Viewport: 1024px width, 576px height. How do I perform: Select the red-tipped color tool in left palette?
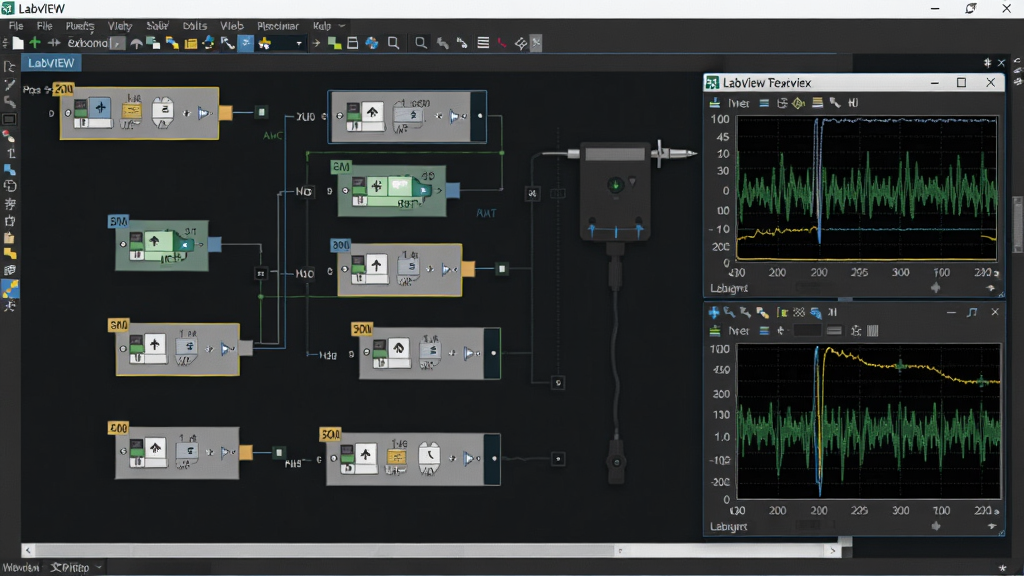9,136
